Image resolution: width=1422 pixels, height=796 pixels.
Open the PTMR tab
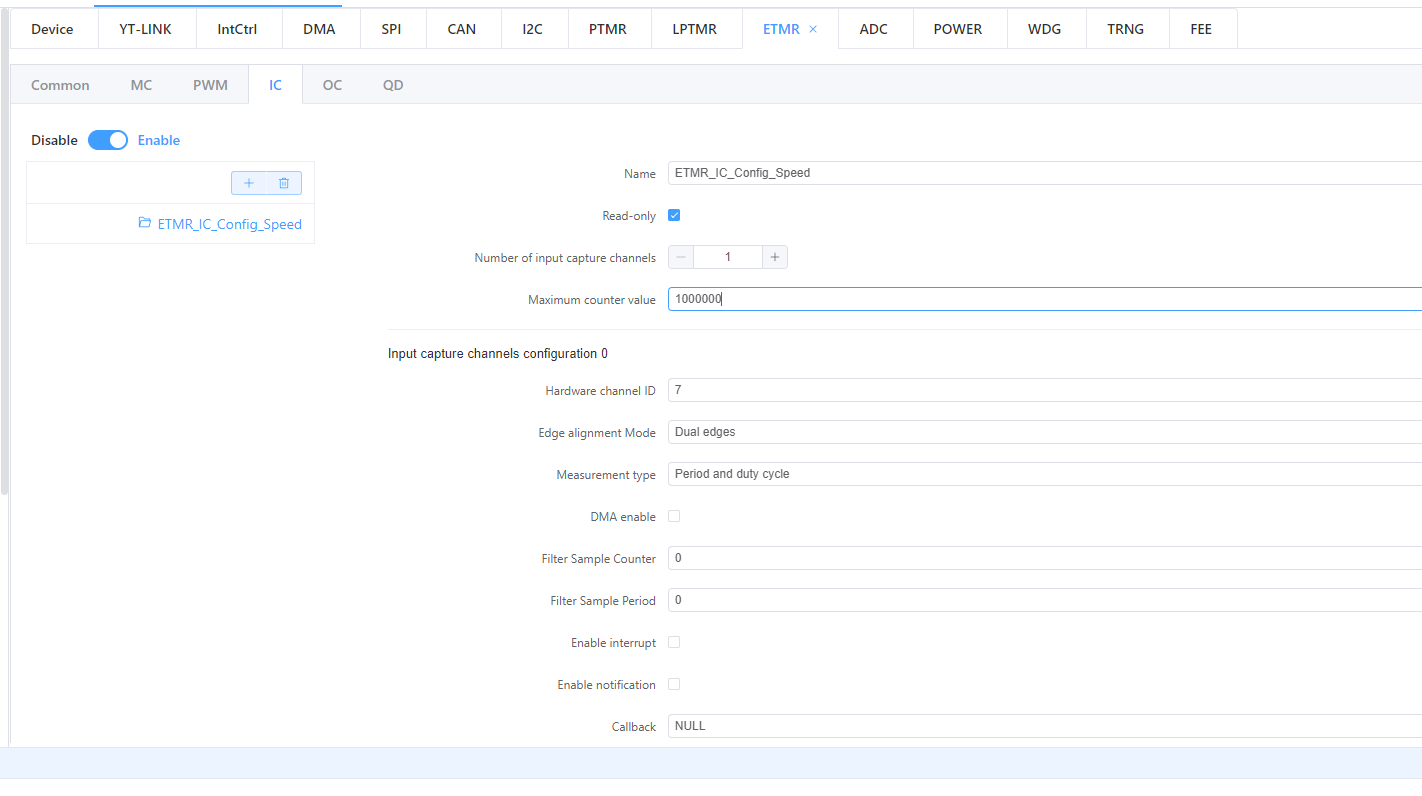click(x=608, y=29)
